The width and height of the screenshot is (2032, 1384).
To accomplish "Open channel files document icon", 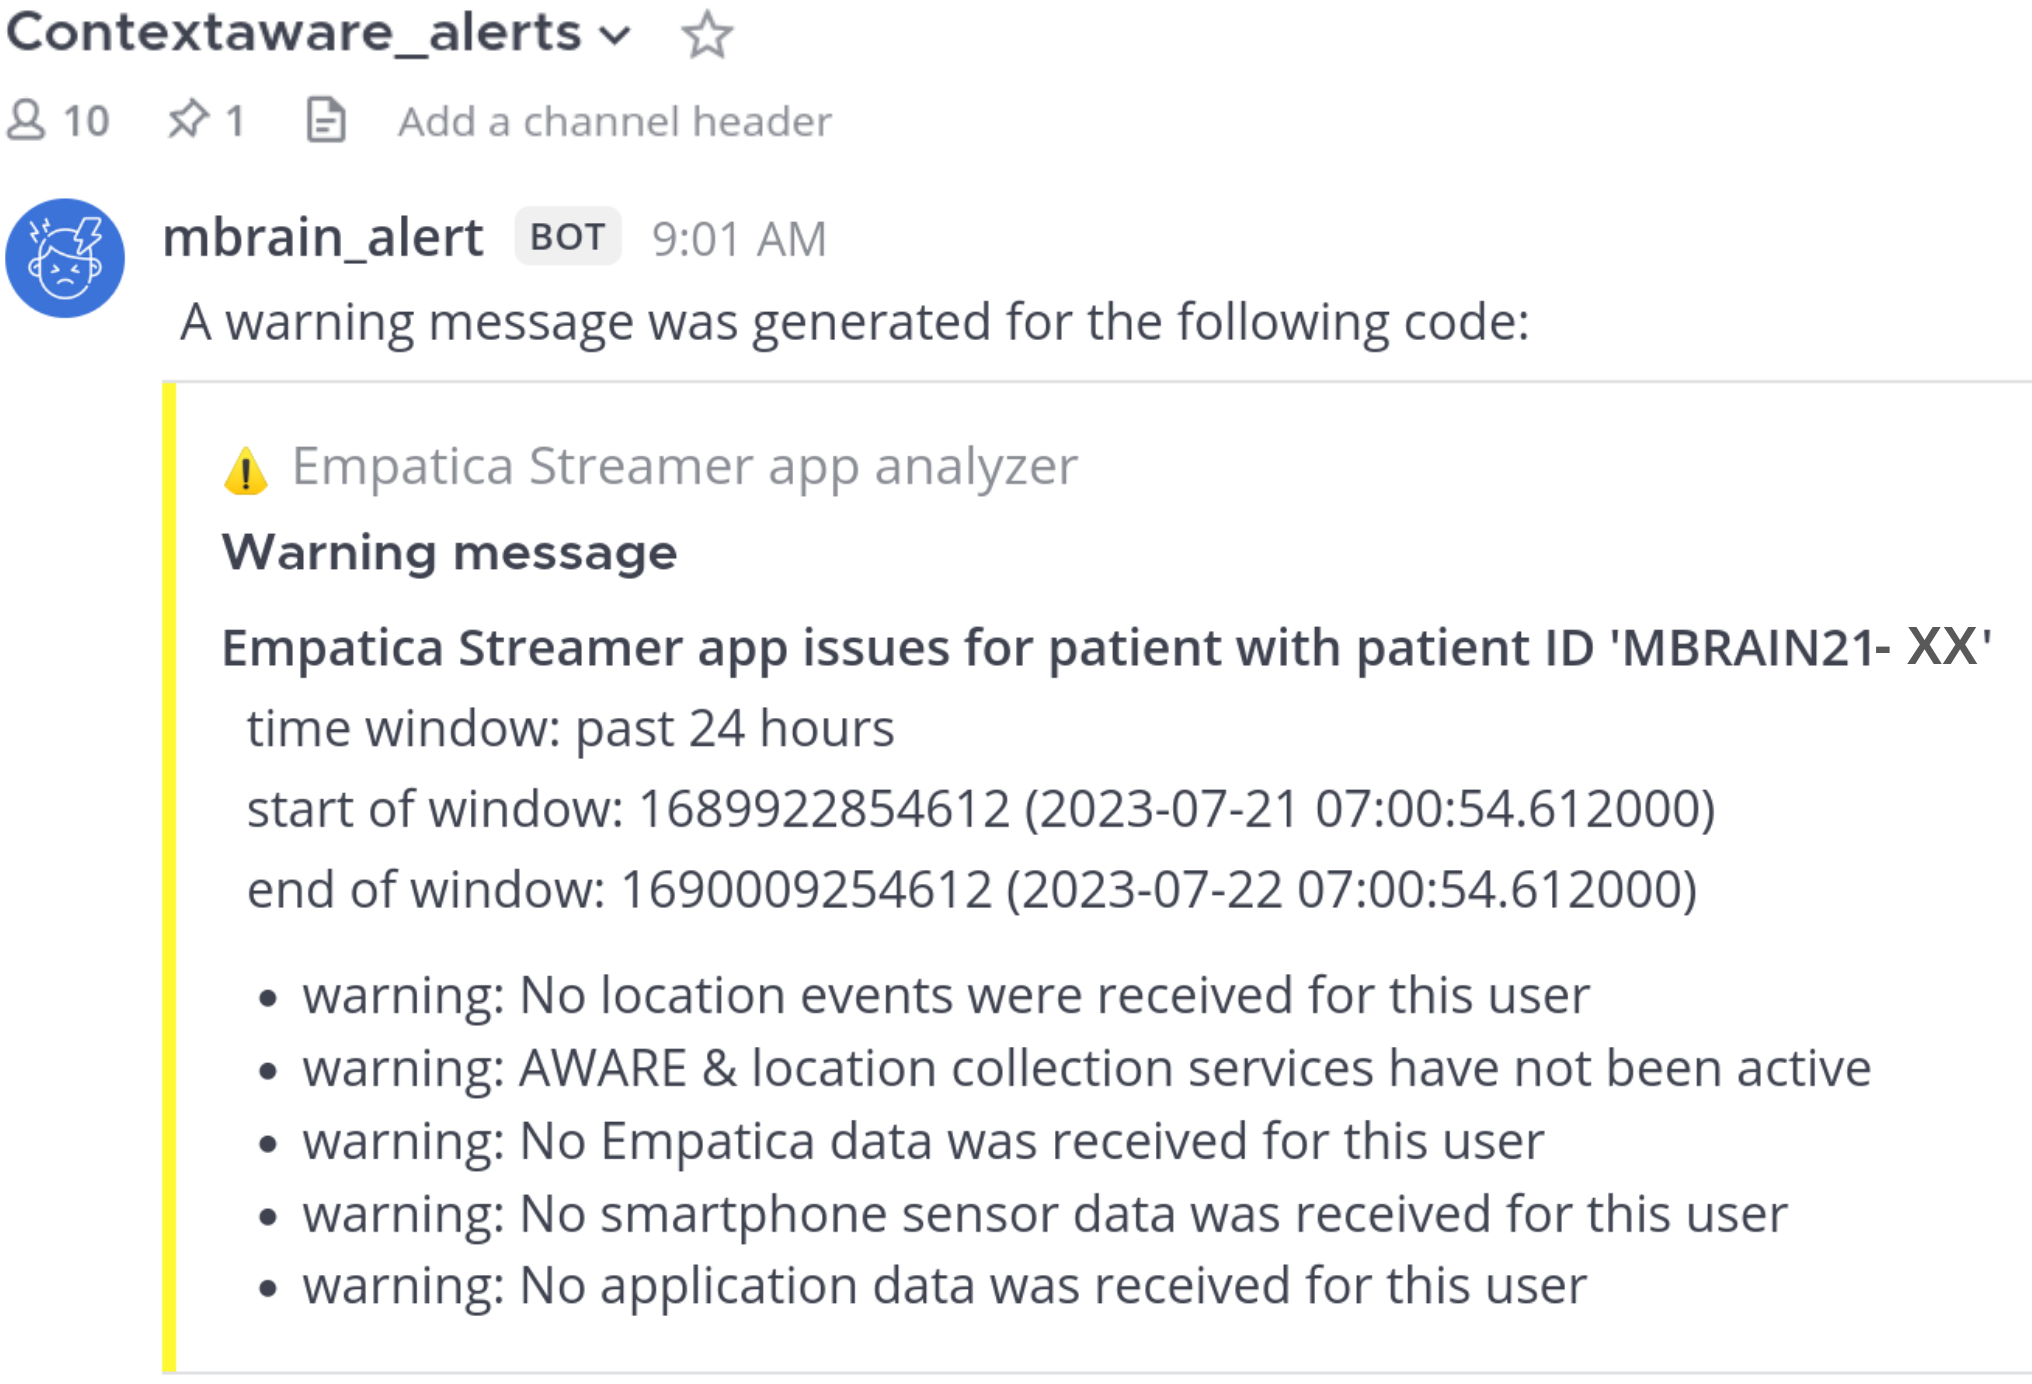I will [325, 121].
